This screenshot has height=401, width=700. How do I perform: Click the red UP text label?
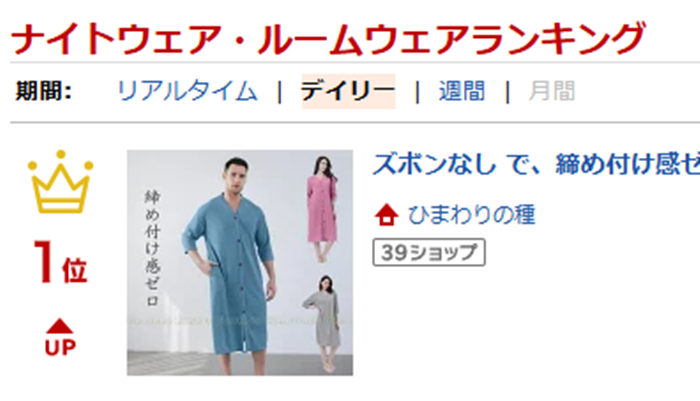(60, 347)
